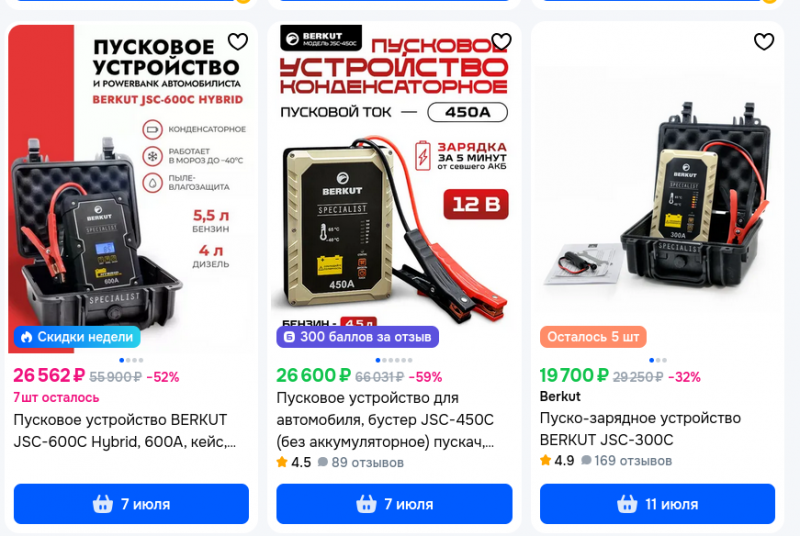Click the Скидки недели badge
This screenshot has height=536, width=800.
click(x=77, y=337)
